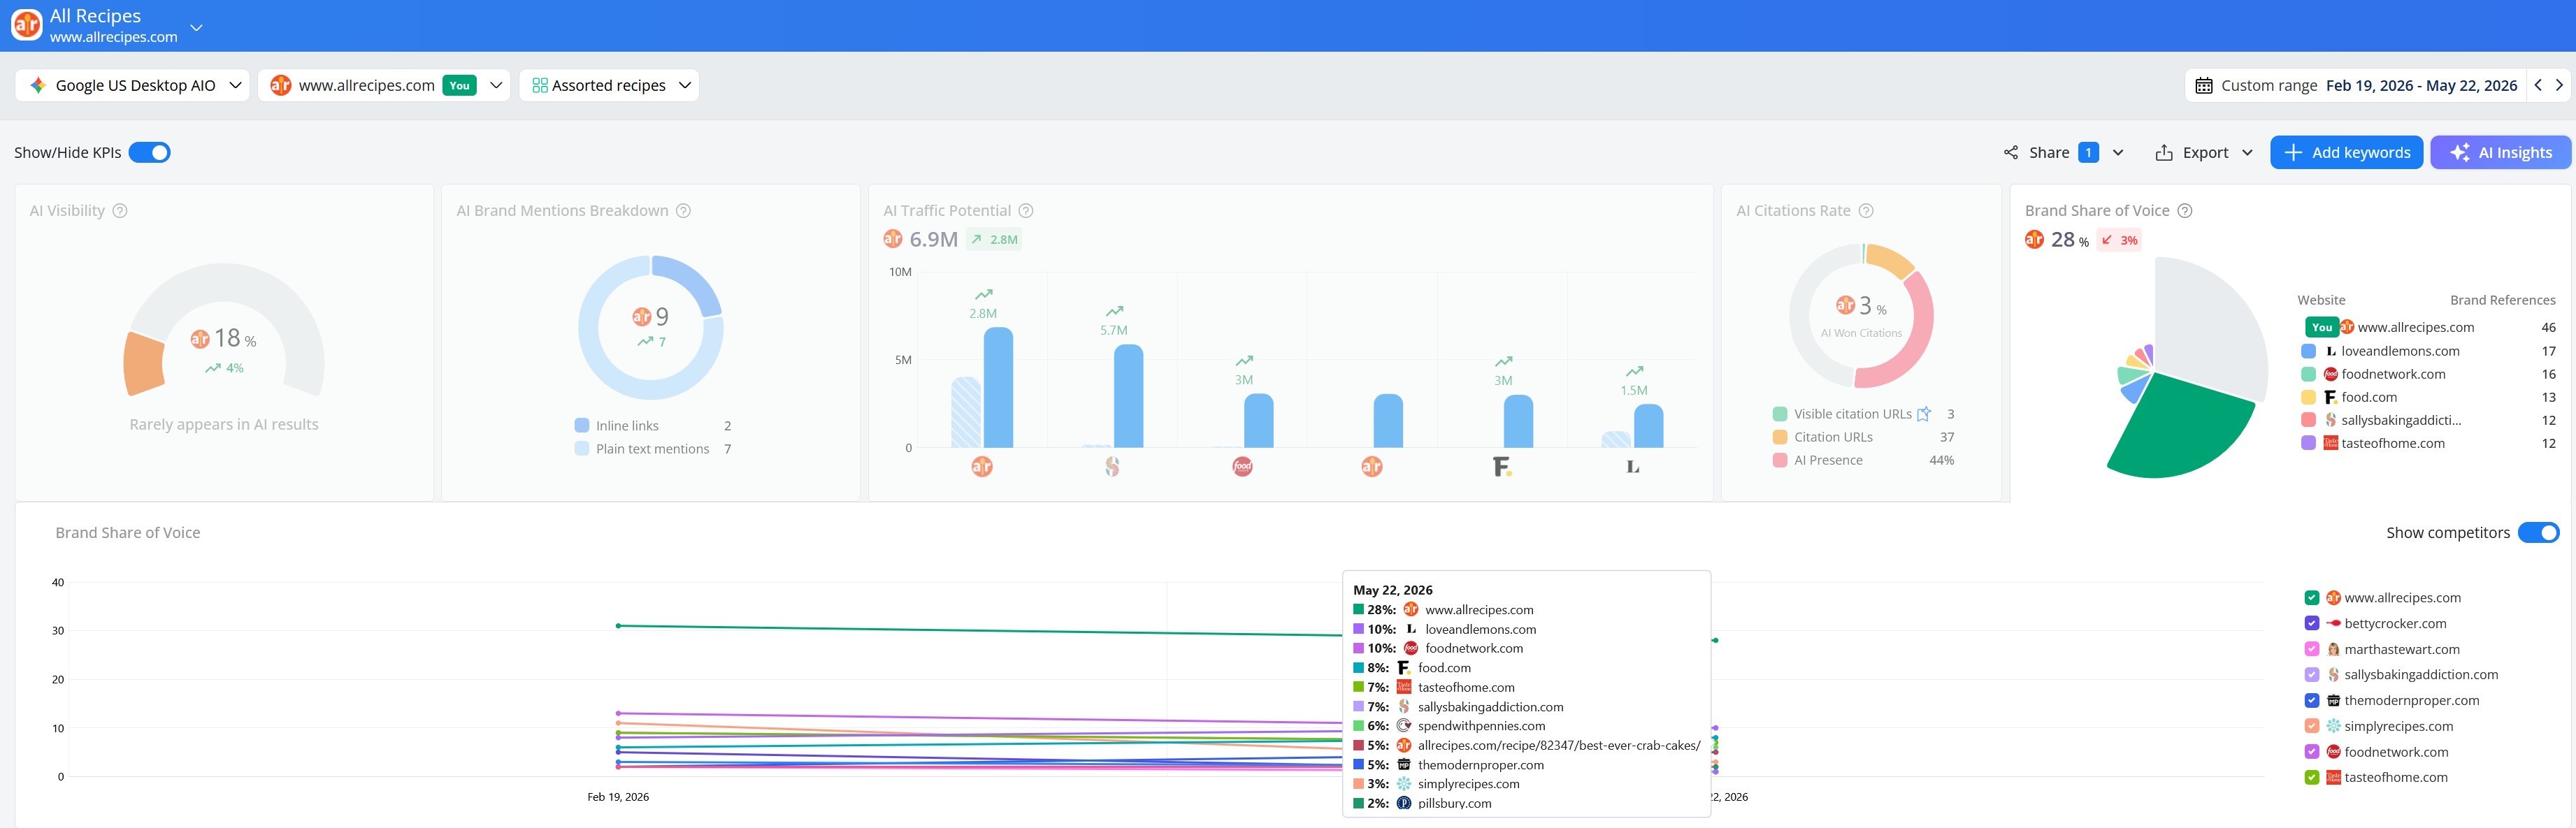Image resolution: width=2576 pixels, height=828 pixels.
Task: Click the food.com F icon under traffic chart
Action: 1501,466
